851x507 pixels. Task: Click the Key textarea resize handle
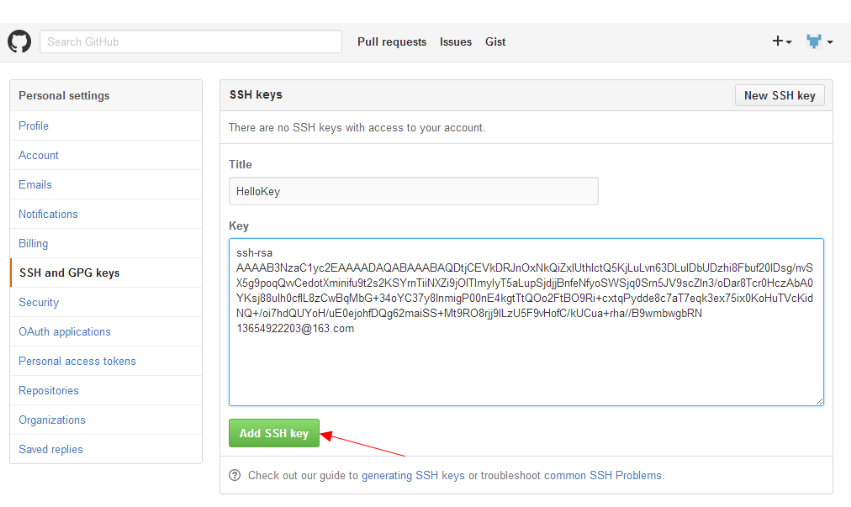coord(819,401)
